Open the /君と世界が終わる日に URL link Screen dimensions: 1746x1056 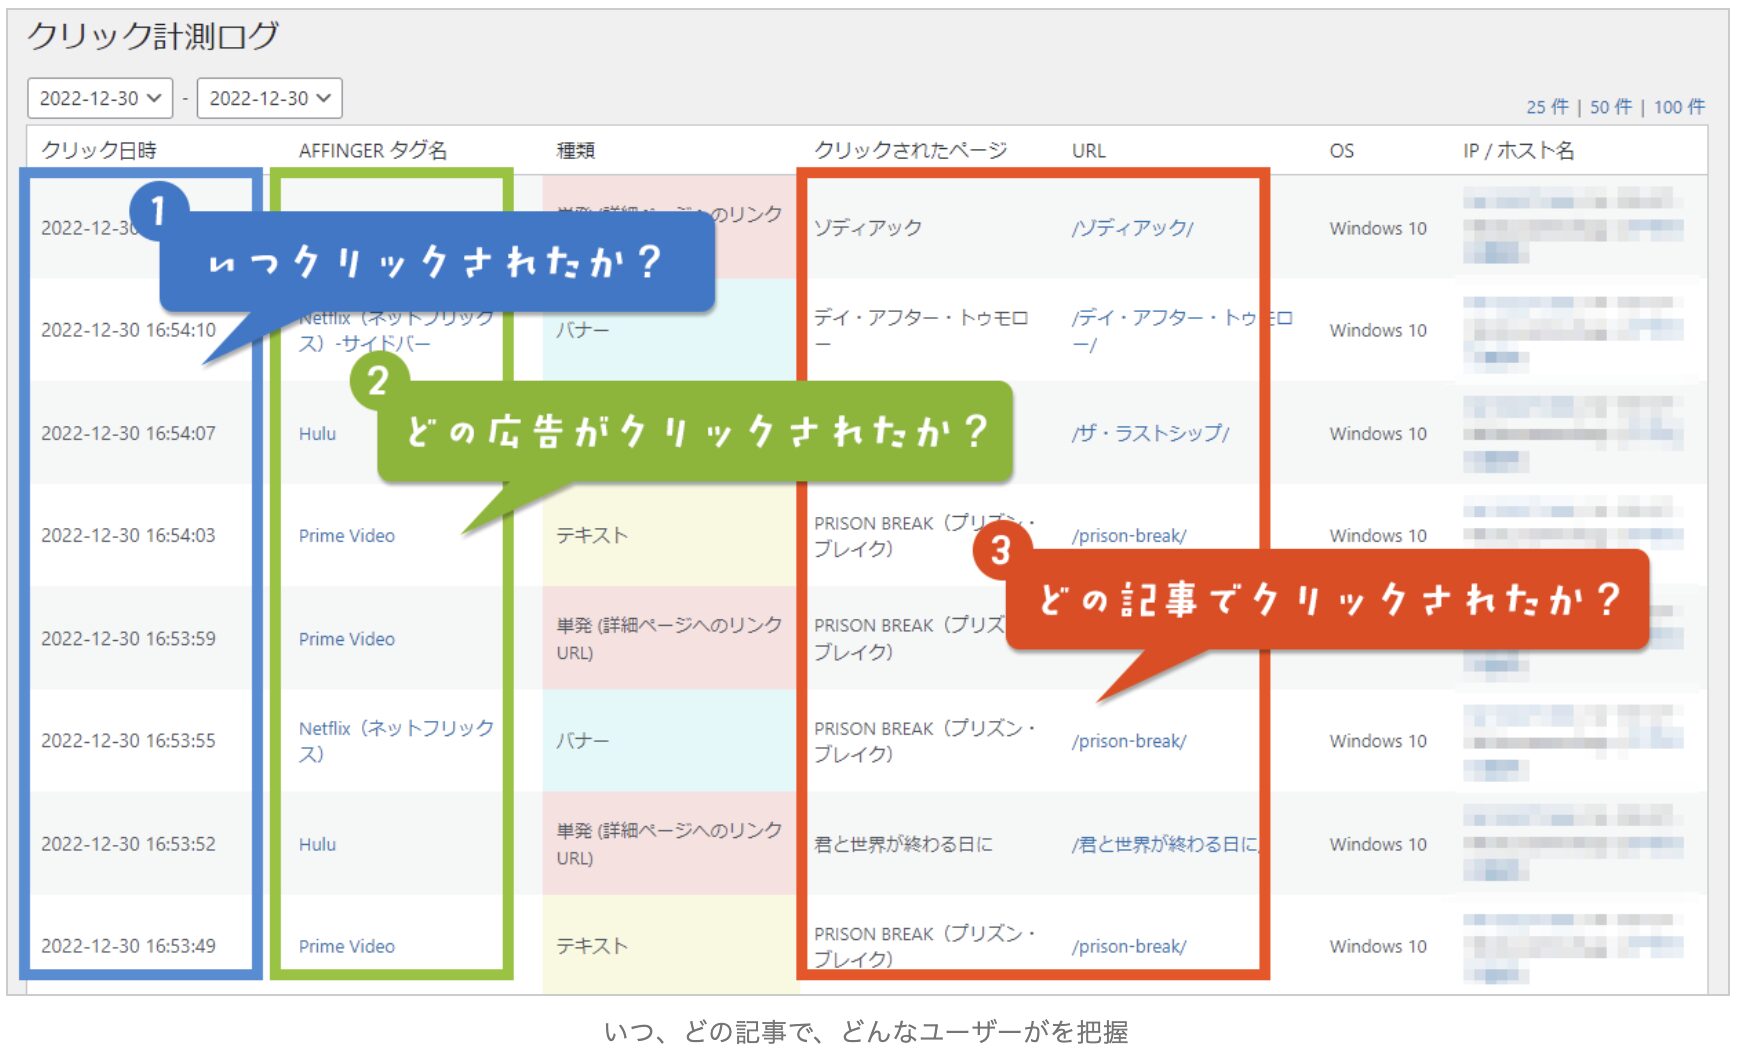tap(1165, 844)
